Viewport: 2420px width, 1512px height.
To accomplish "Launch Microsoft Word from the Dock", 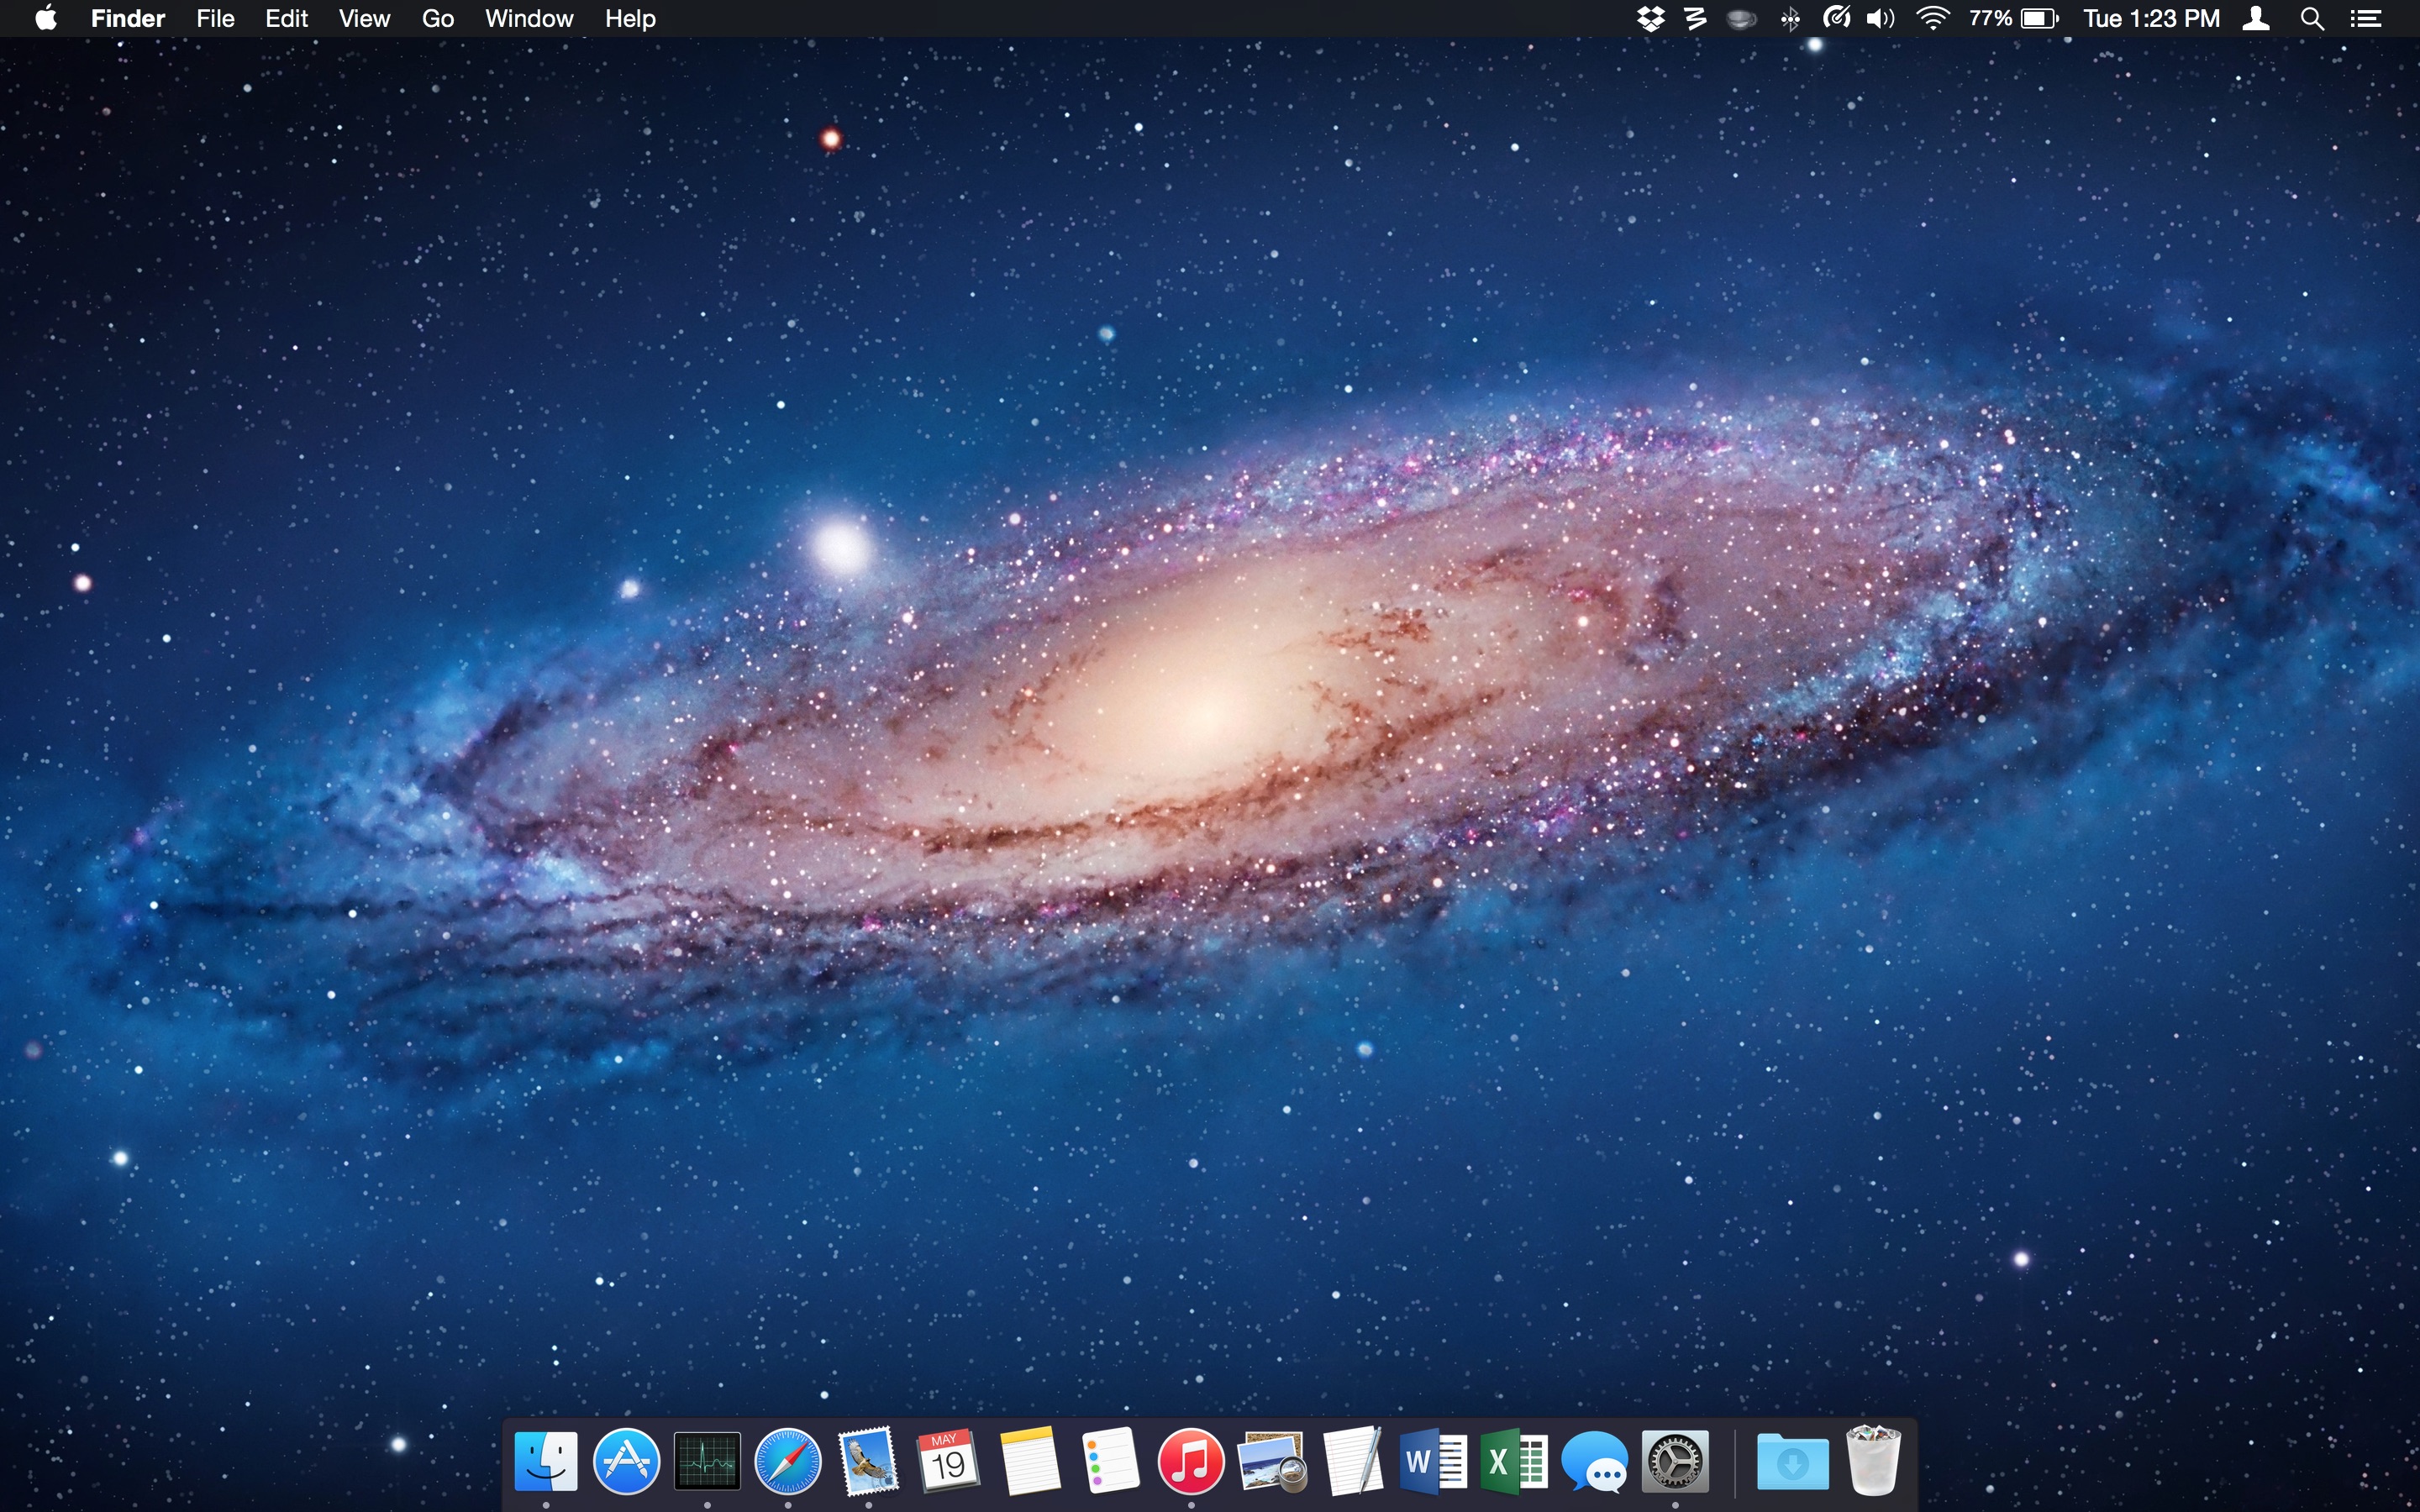I will tap(1434, 1462).
